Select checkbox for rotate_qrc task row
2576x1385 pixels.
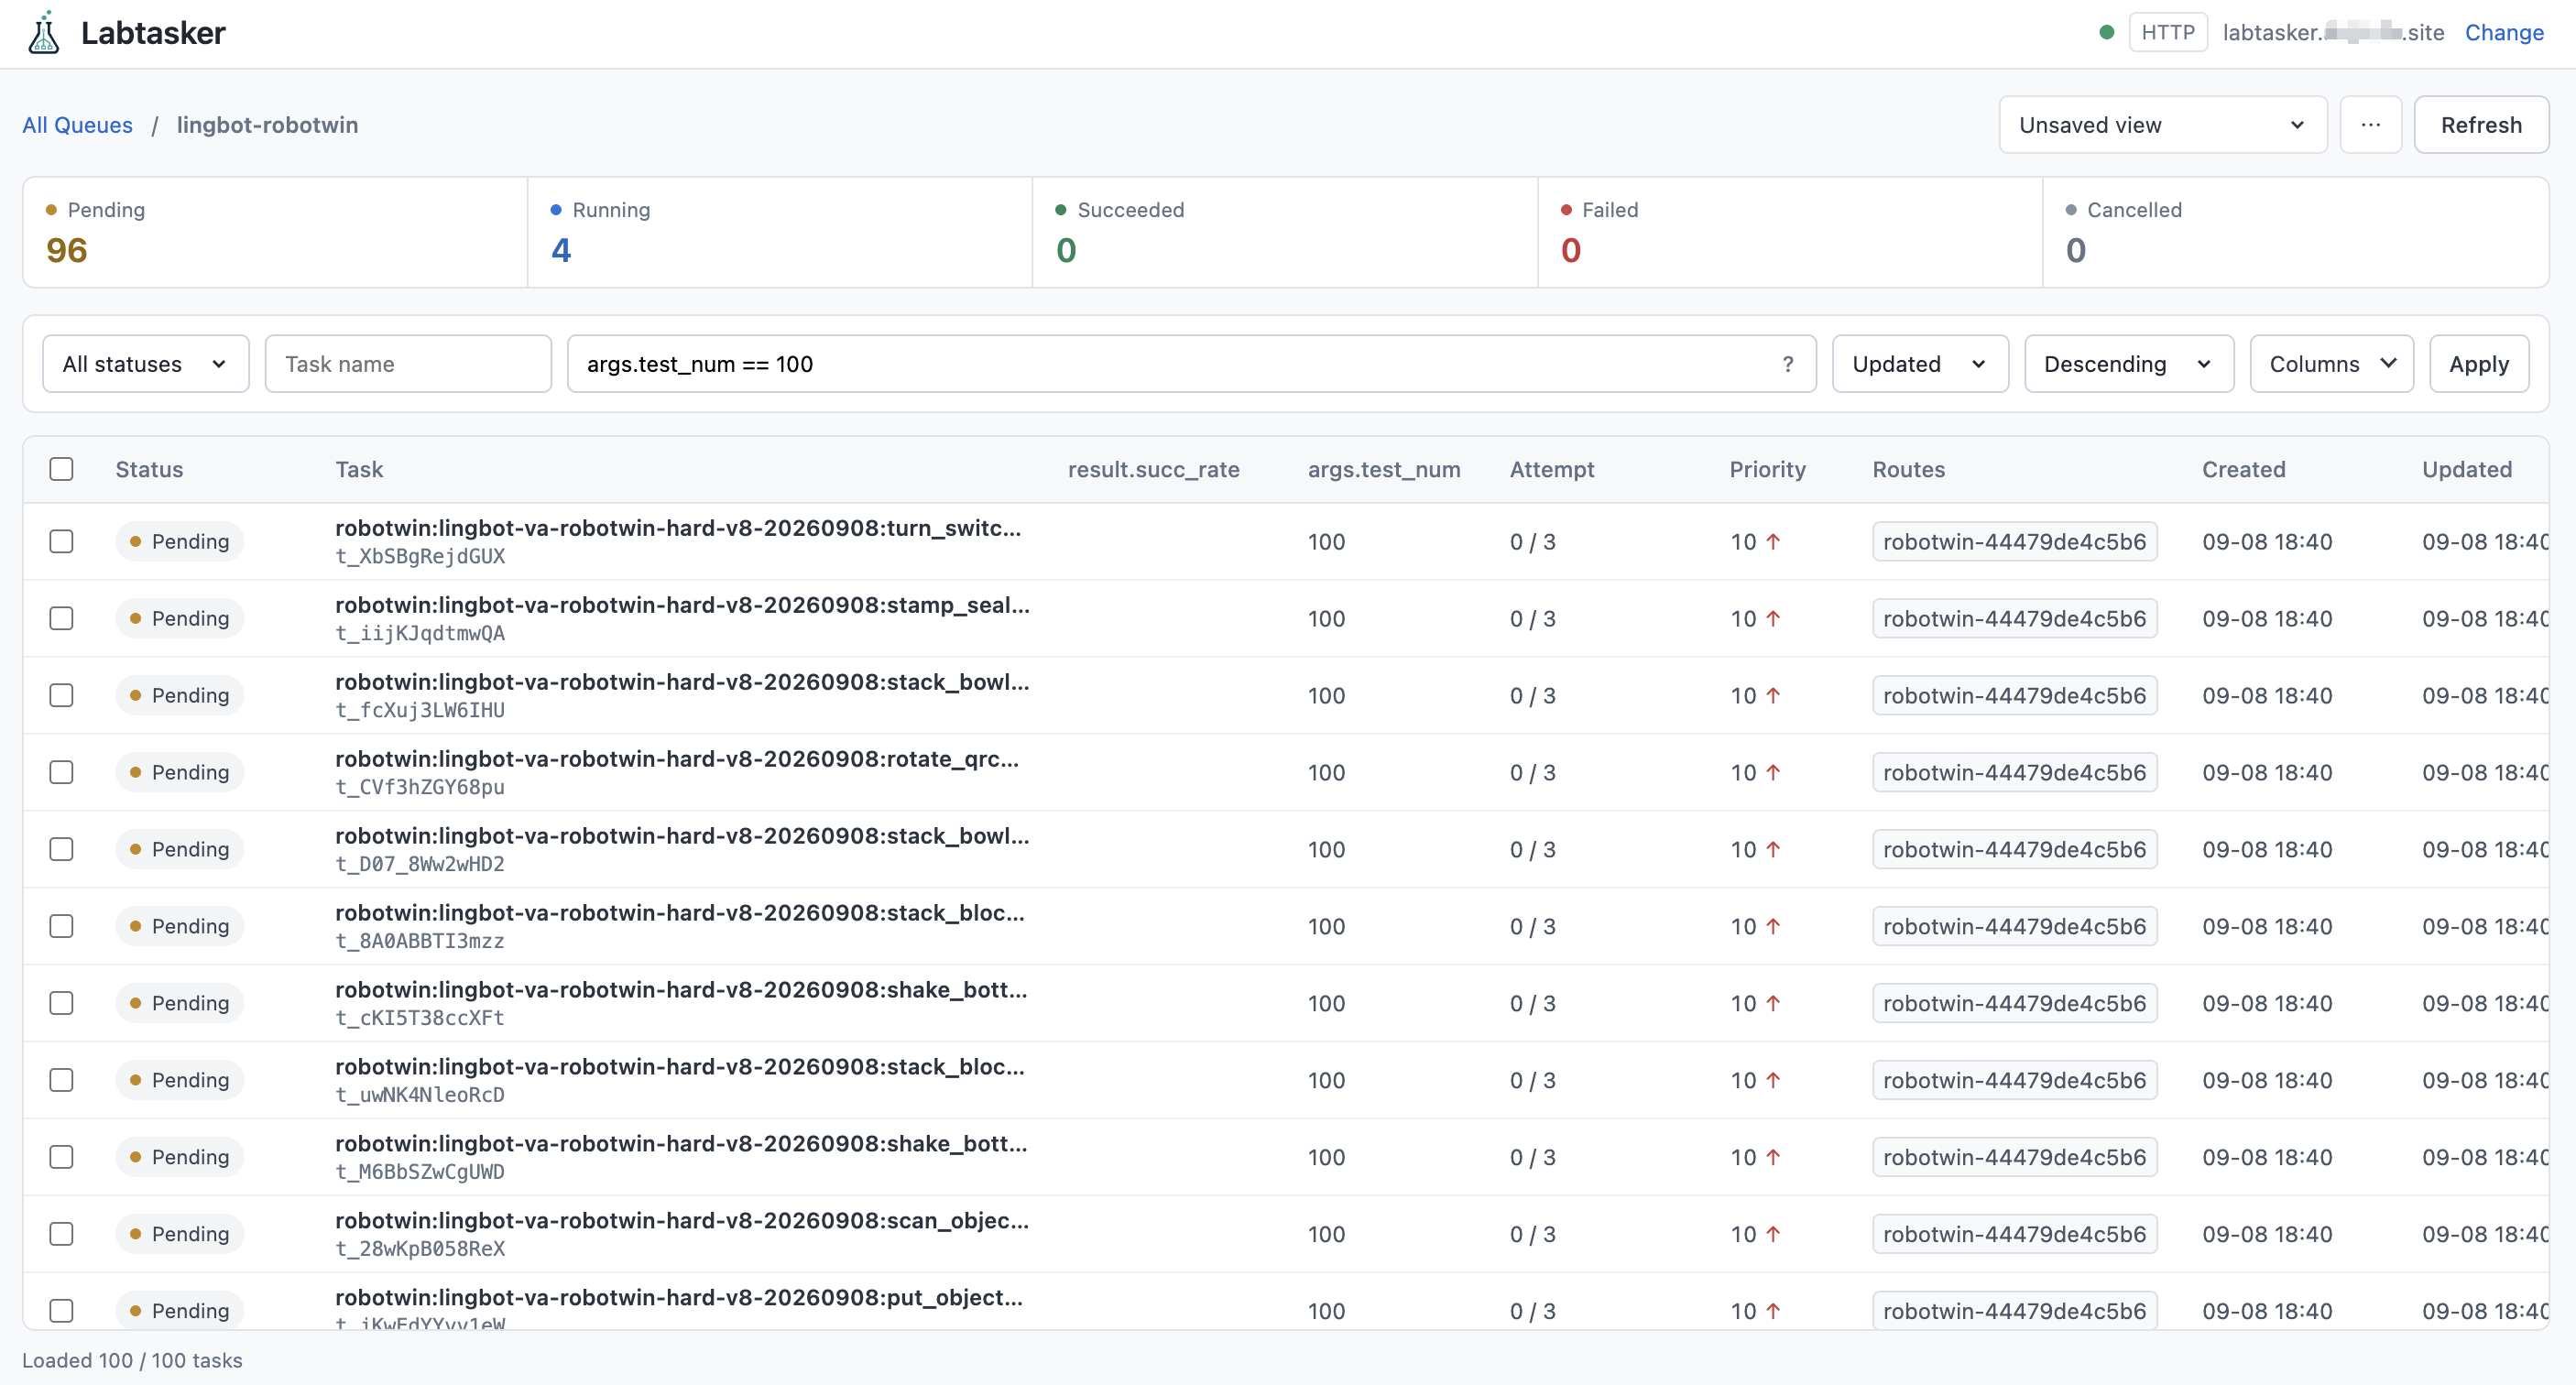point(62,773)
